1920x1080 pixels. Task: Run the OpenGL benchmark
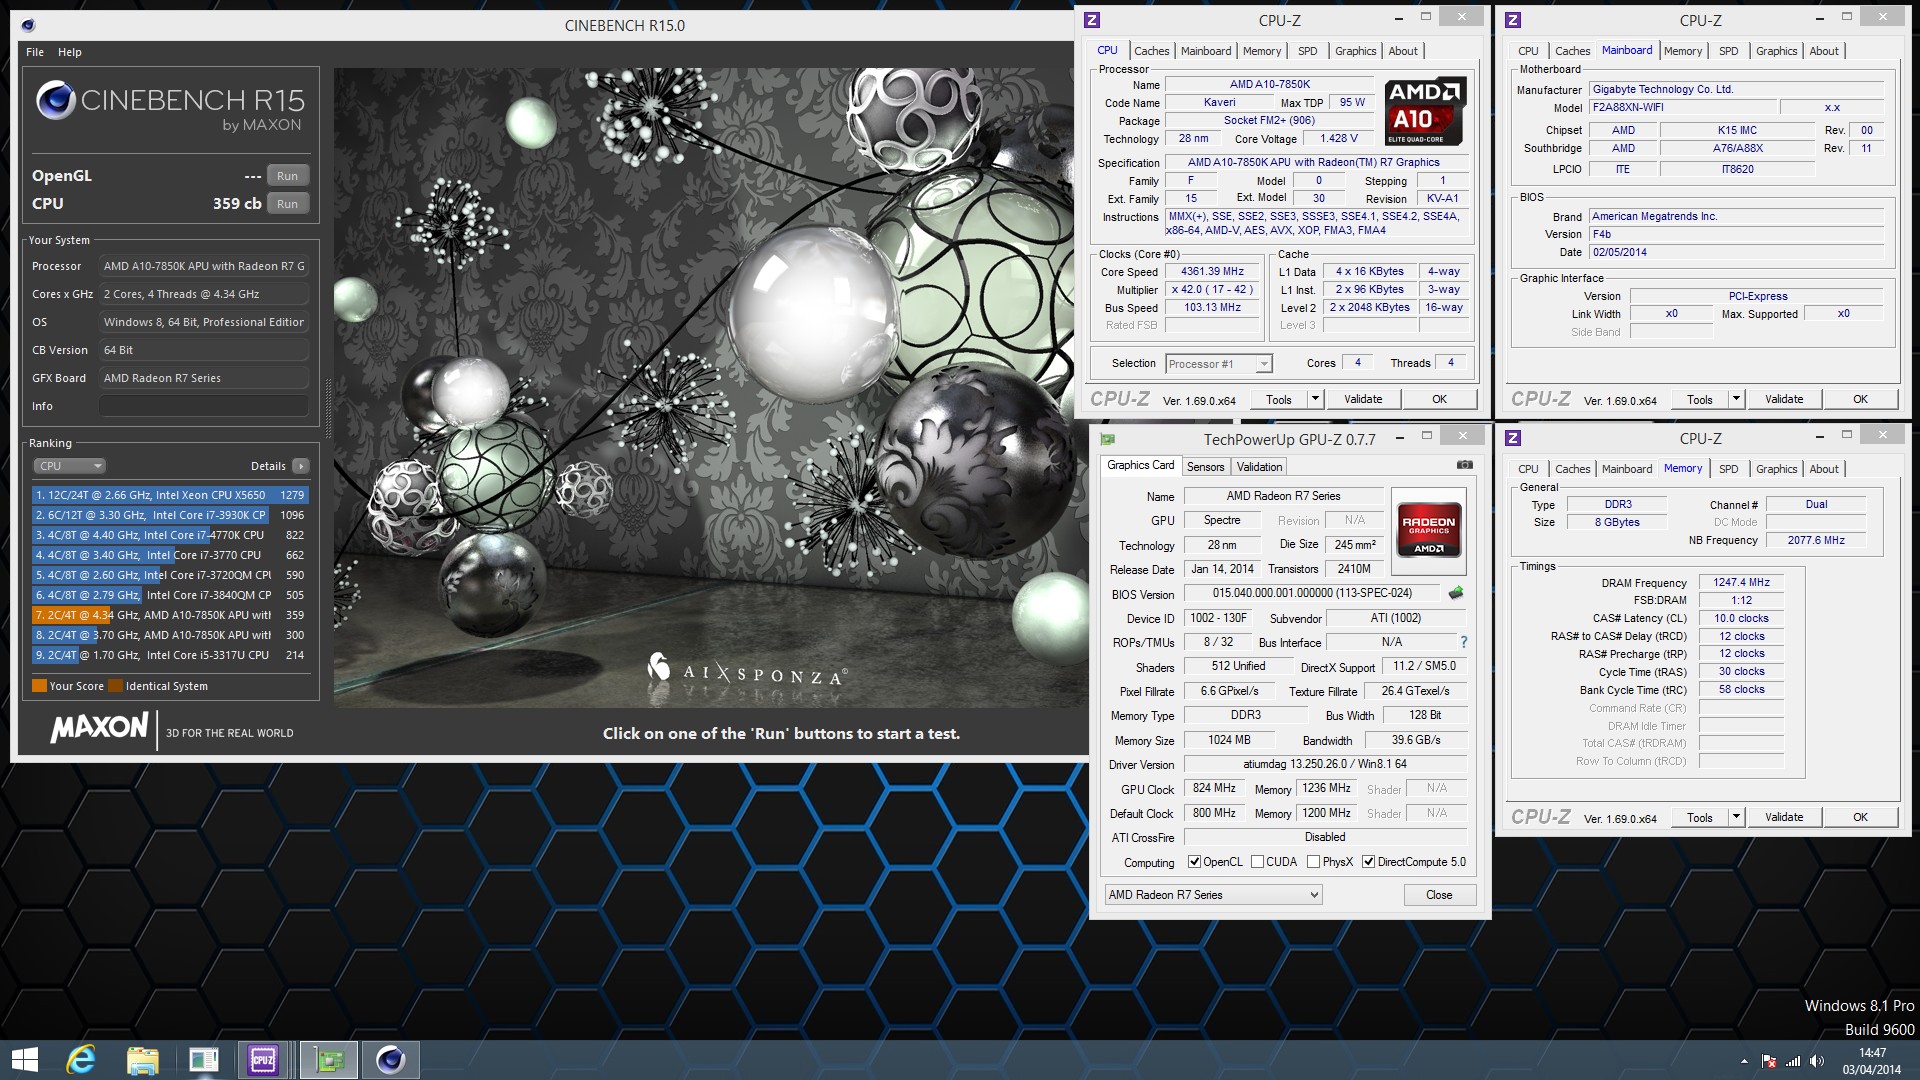[x=287, y=176]
